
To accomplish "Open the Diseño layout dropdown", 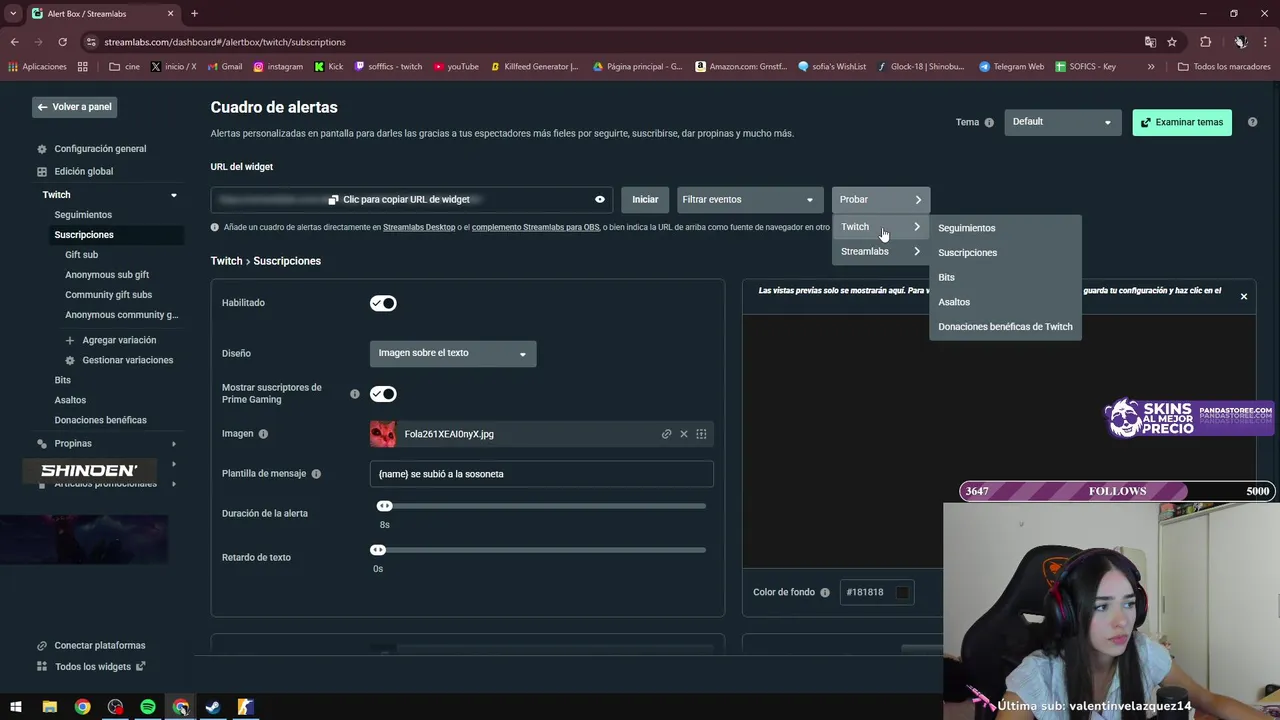I will tap(453, 353).
